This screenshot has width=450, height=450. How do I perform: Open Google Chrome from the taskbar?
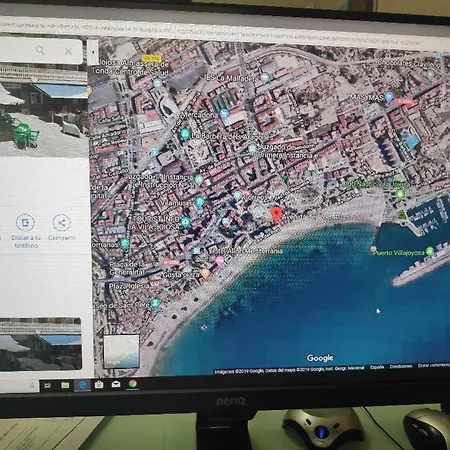point(133,384)
